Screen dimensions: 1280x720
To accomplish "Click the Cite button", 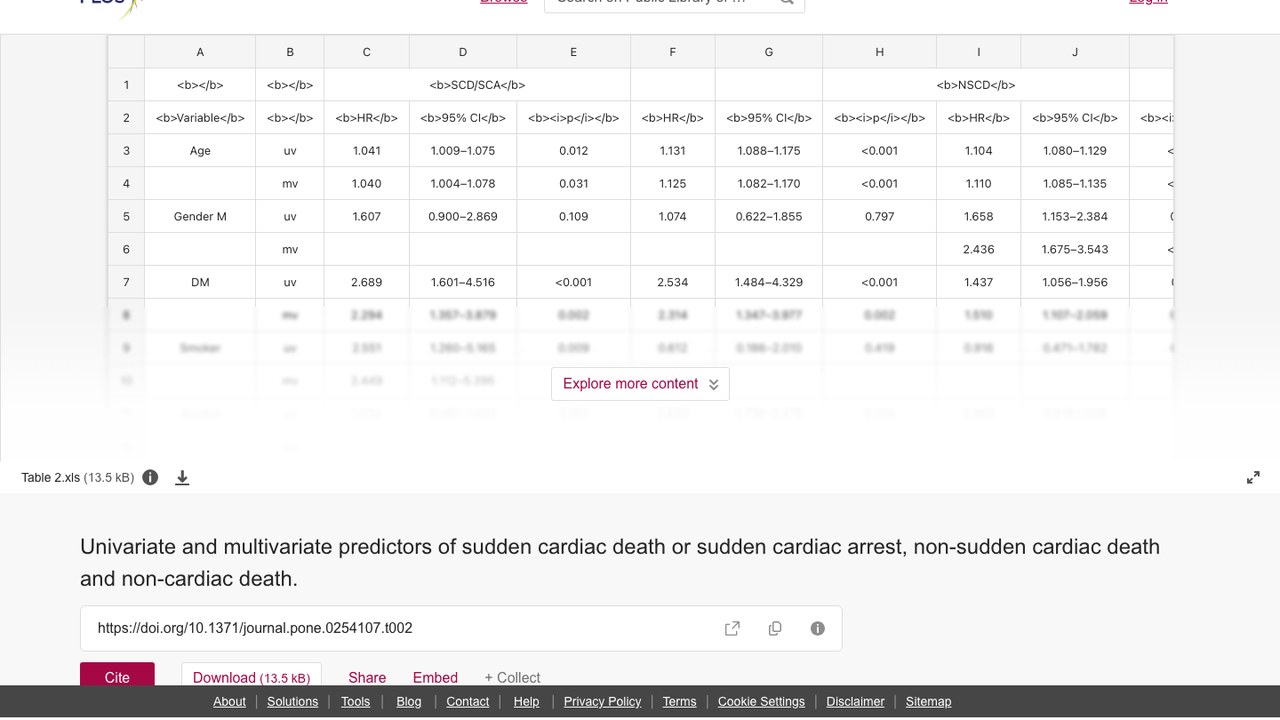I will point(117,675).
